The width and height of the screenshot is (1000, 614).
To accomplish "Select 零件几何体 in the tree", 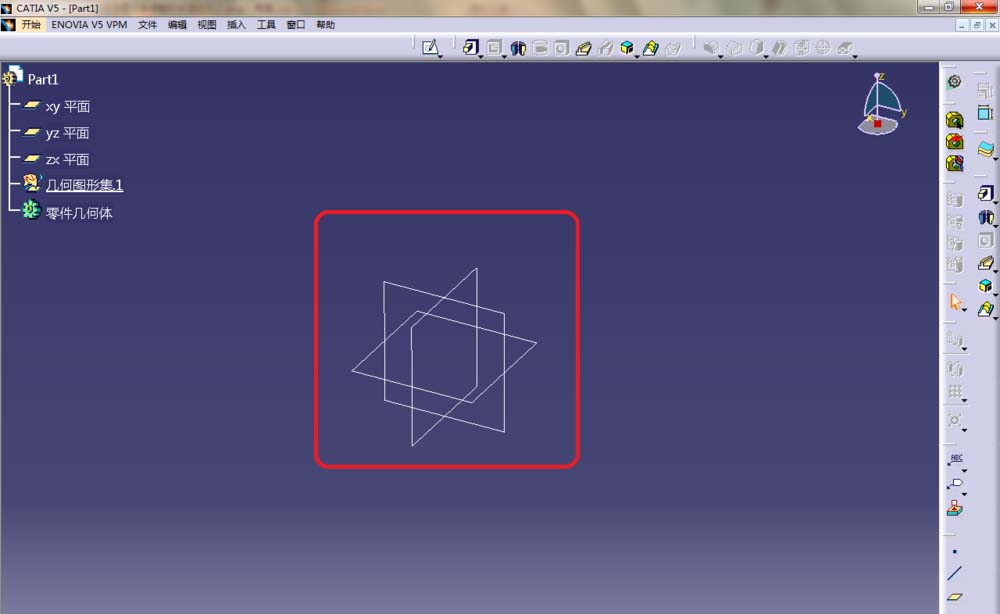I will coord(78,213).
